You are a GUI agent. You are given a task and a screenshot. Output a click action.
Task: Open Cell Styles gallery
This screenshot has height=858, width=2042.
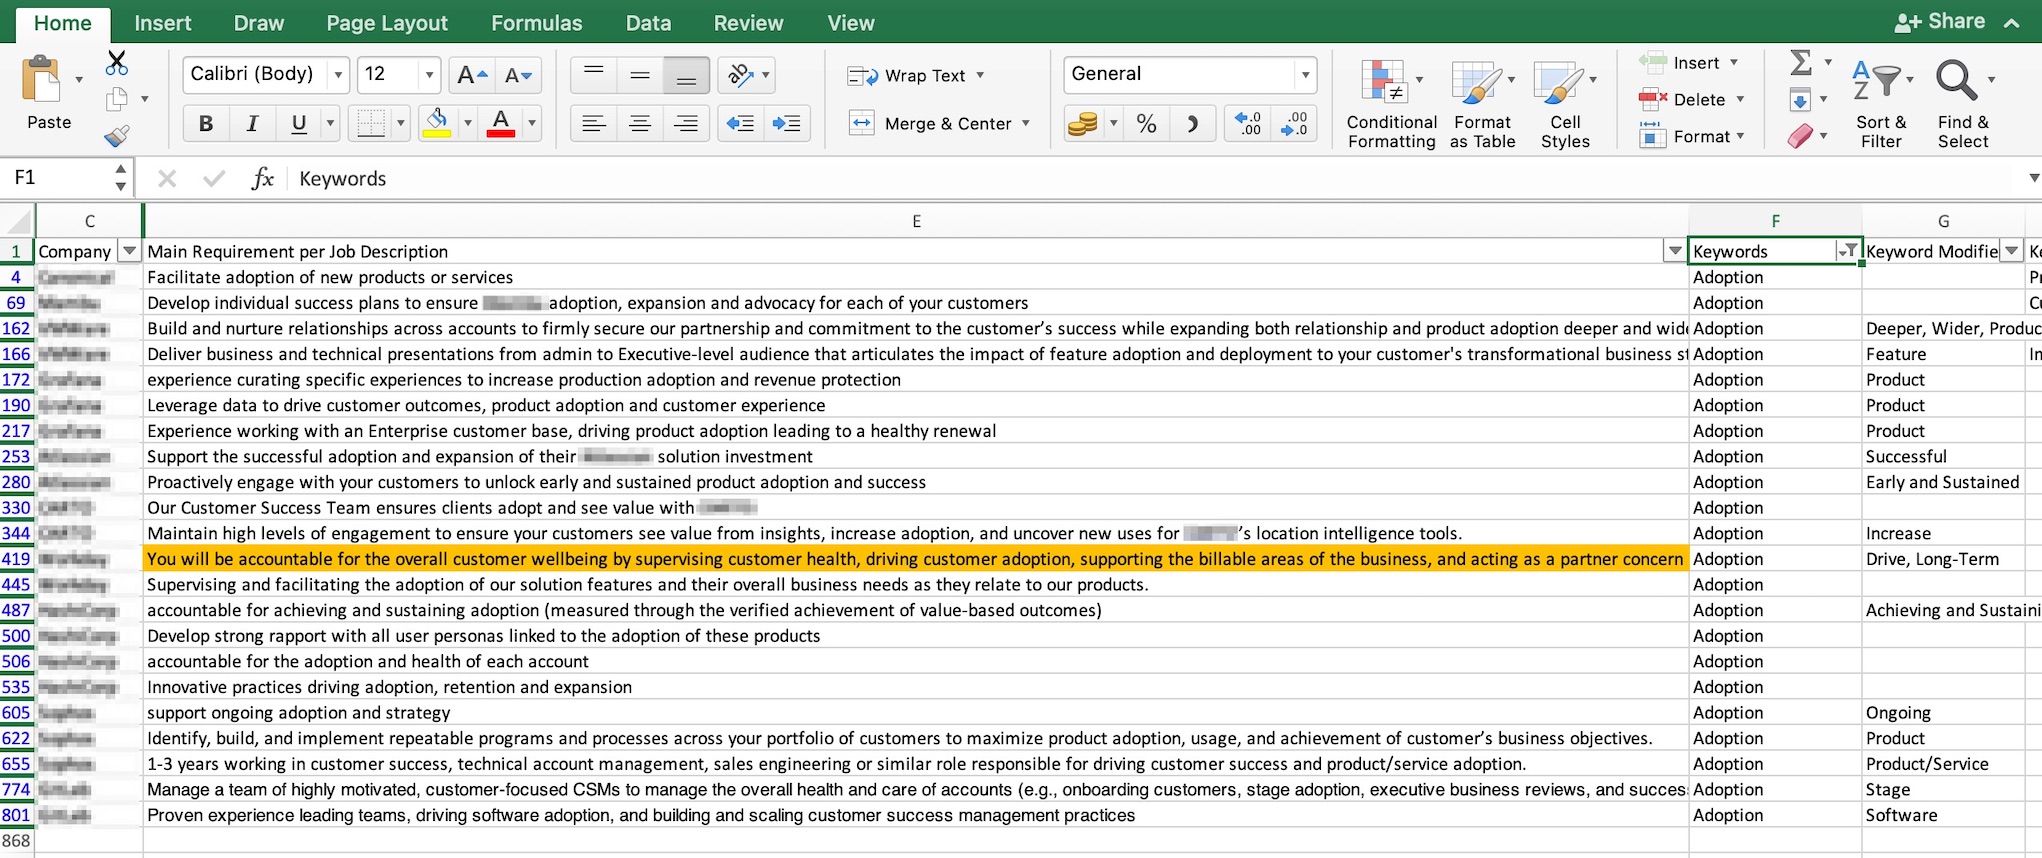click(1565, 103)
